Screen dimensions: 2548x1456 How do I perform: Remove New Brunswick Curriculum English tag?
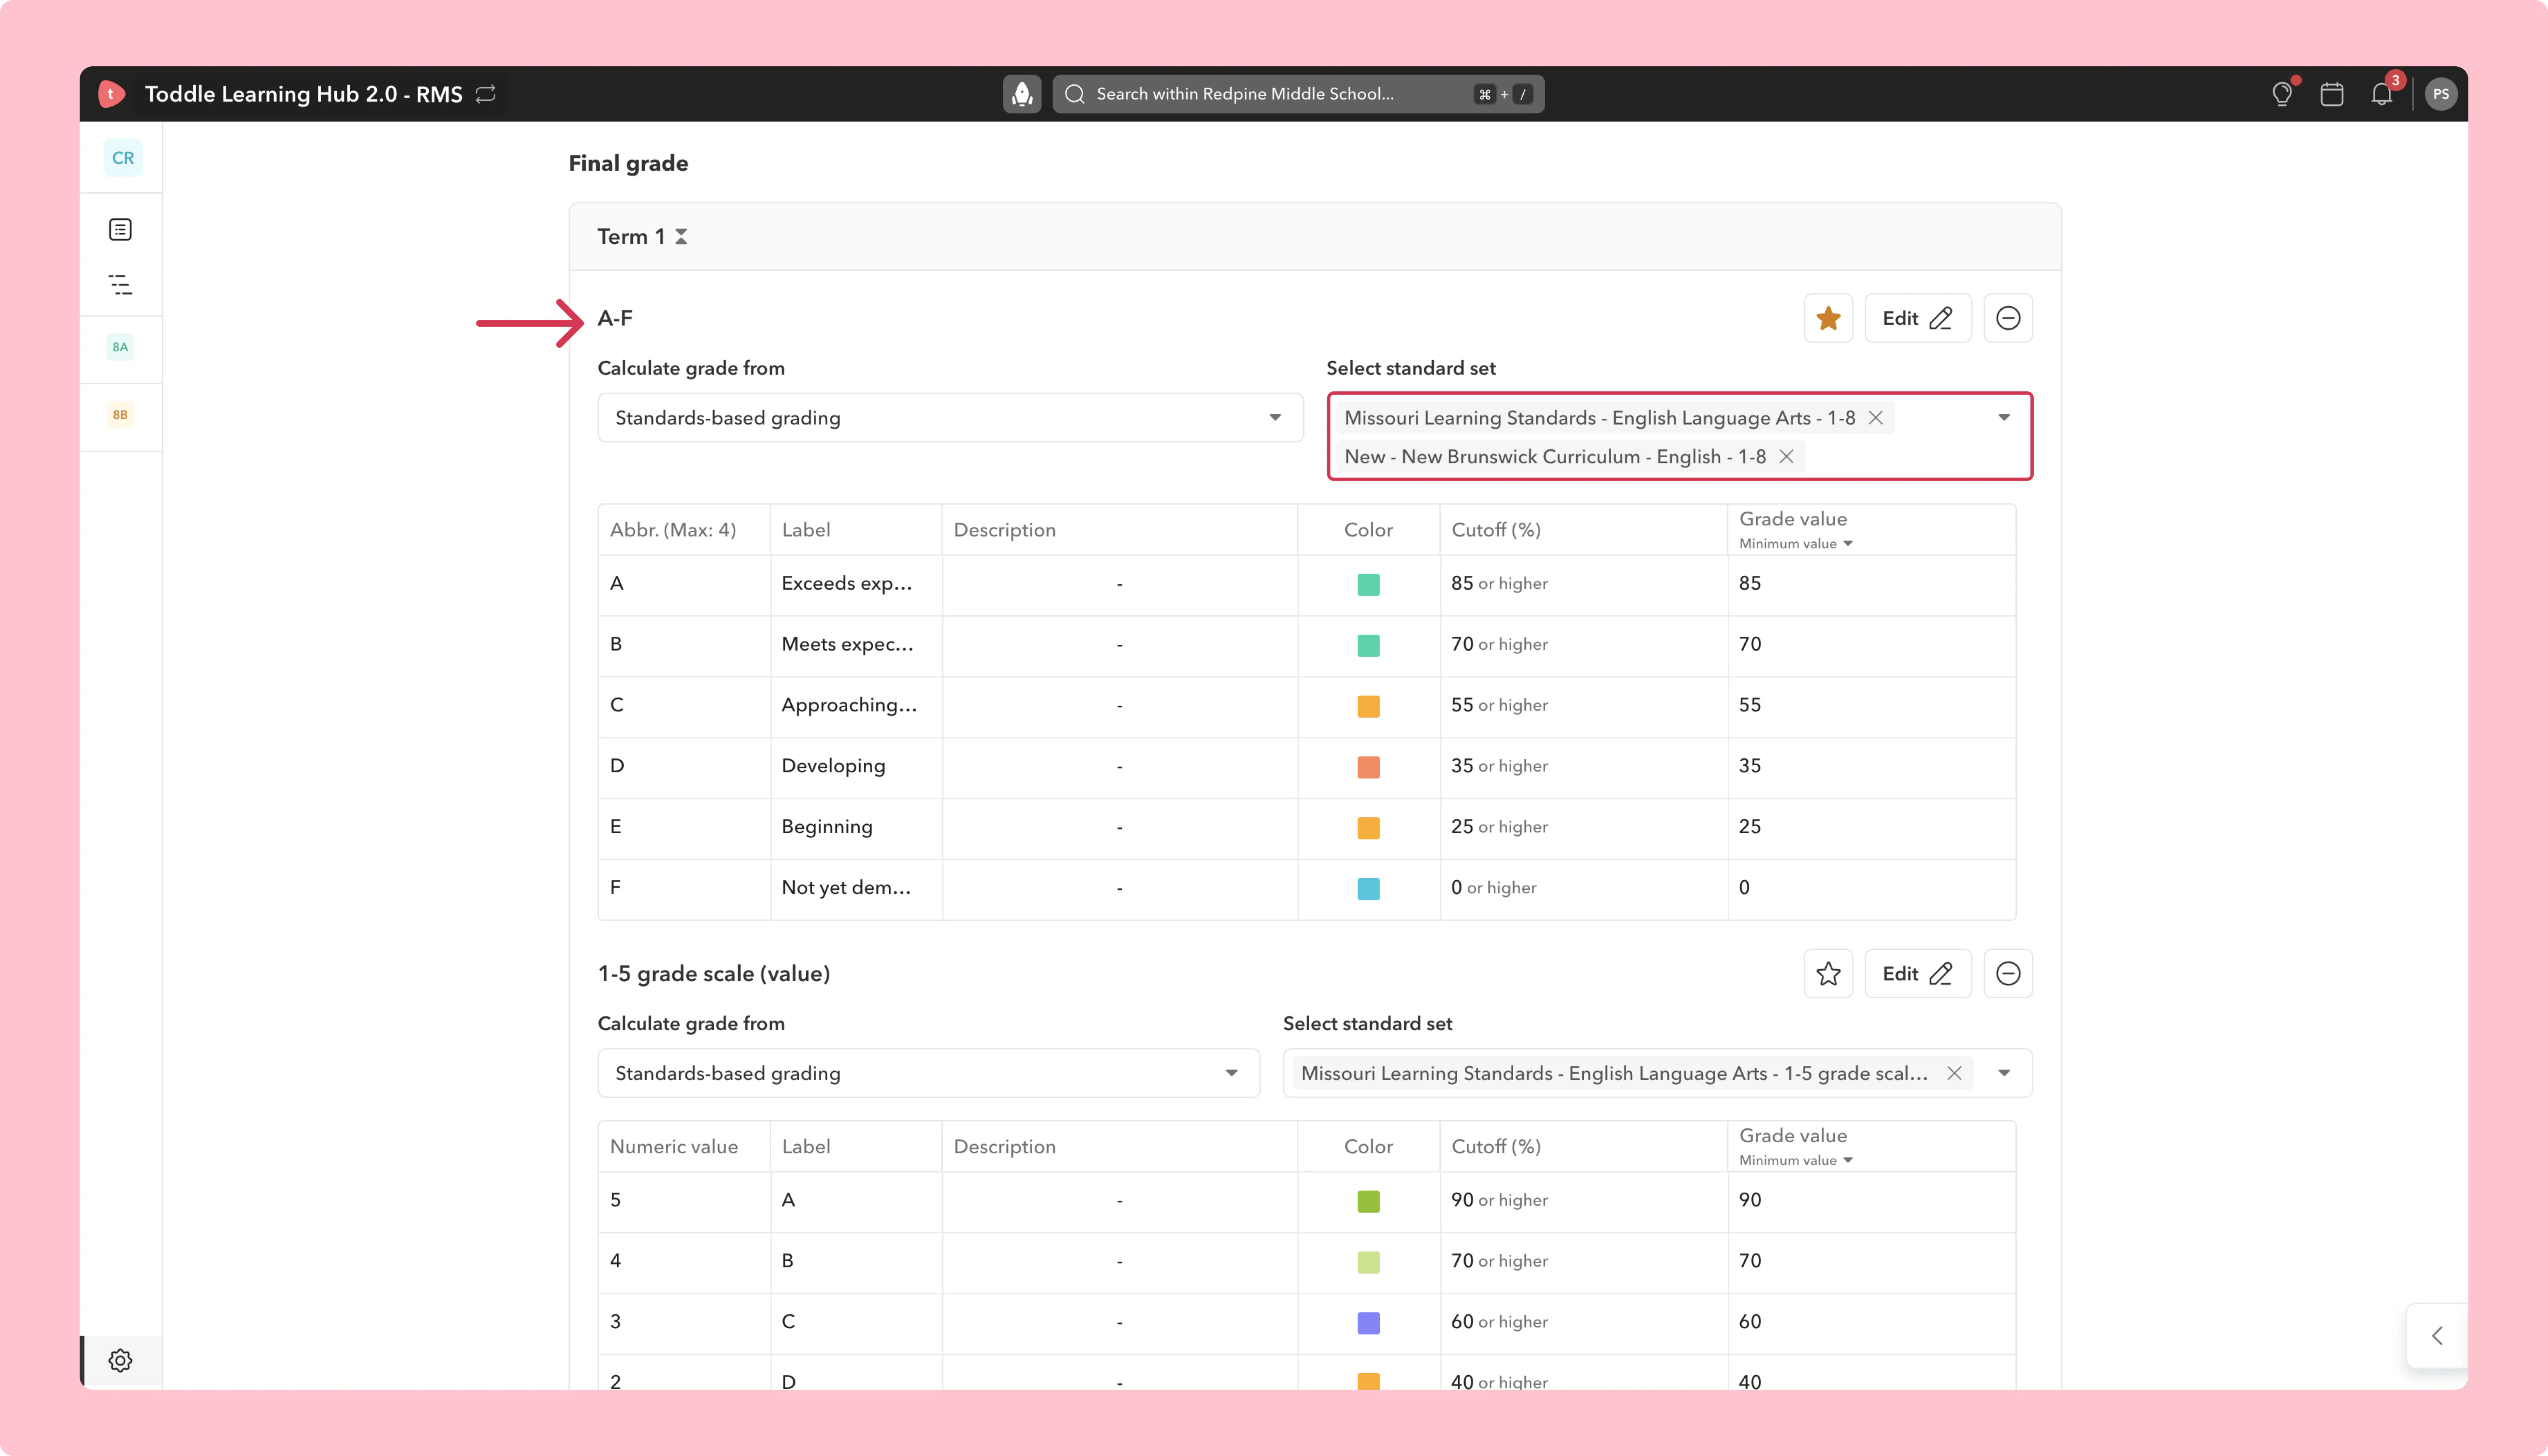pyautogui.click(x=1786, y=457)
